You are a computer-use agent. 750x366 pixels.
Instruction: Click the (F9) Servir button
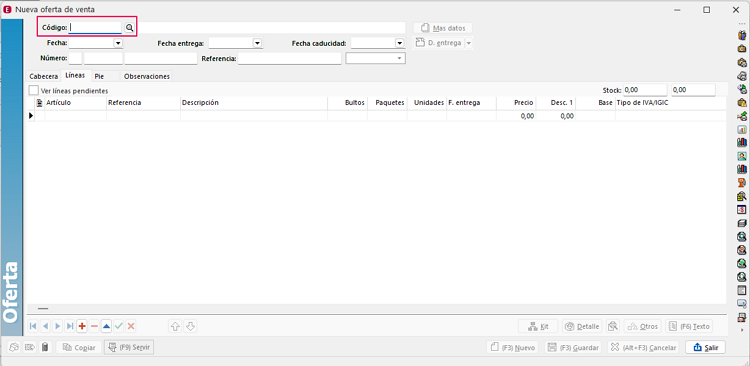[x=129, y=347]
